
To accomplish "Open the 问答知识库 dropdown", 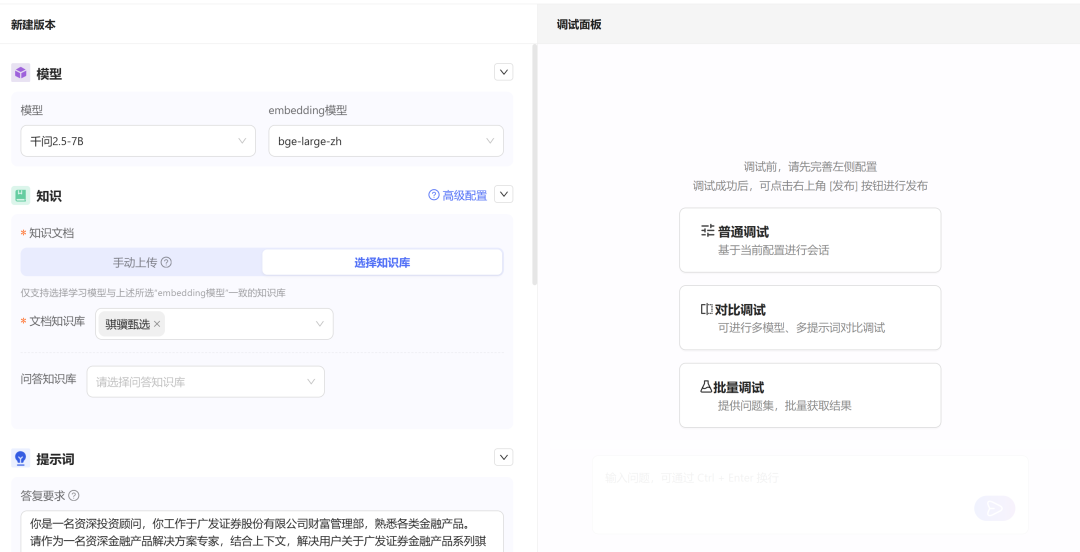I will [x=205, y=382].
